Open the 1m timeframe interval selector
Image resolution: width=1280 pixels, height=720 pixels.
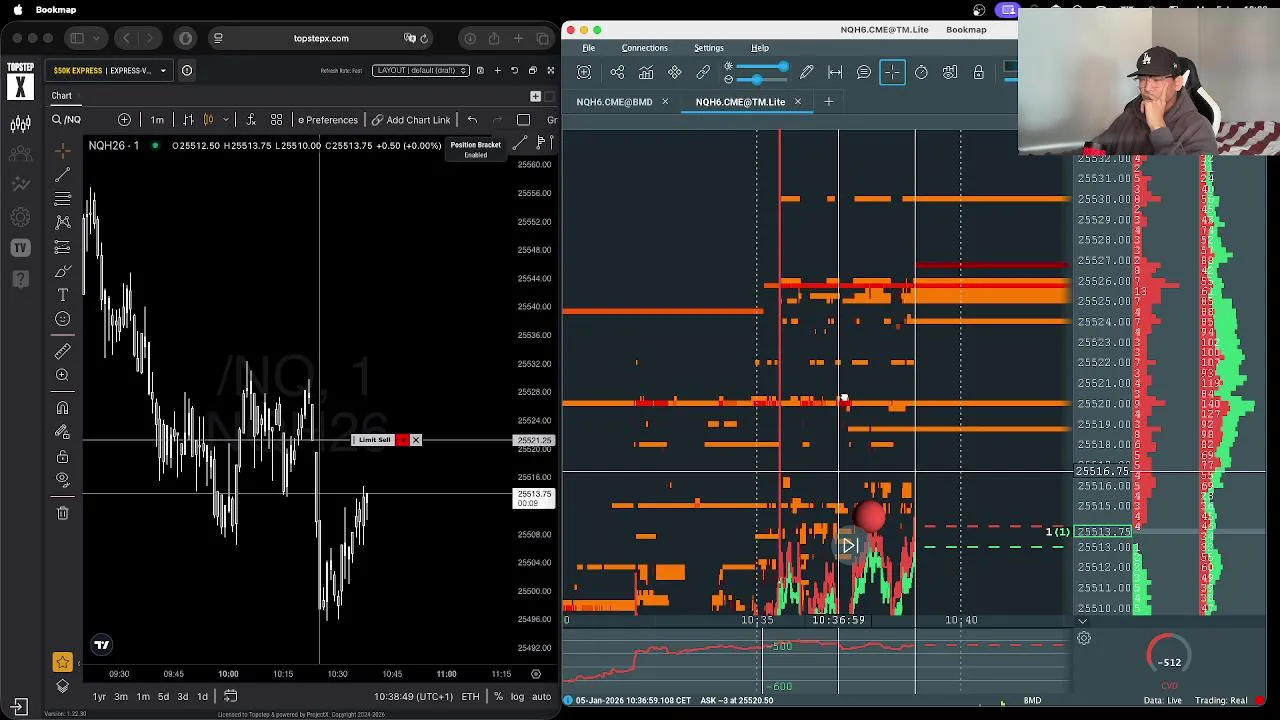click(157, 120)
